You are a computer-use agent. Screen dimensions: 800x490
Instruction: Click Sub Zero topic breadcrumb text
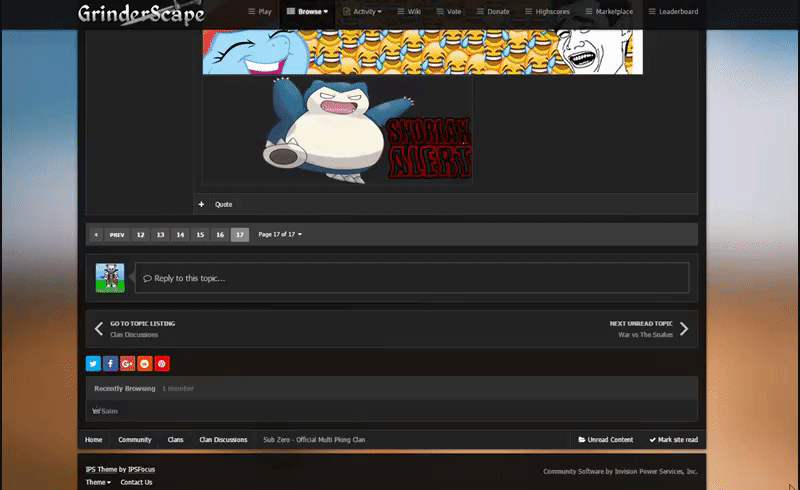coord(314,439)
